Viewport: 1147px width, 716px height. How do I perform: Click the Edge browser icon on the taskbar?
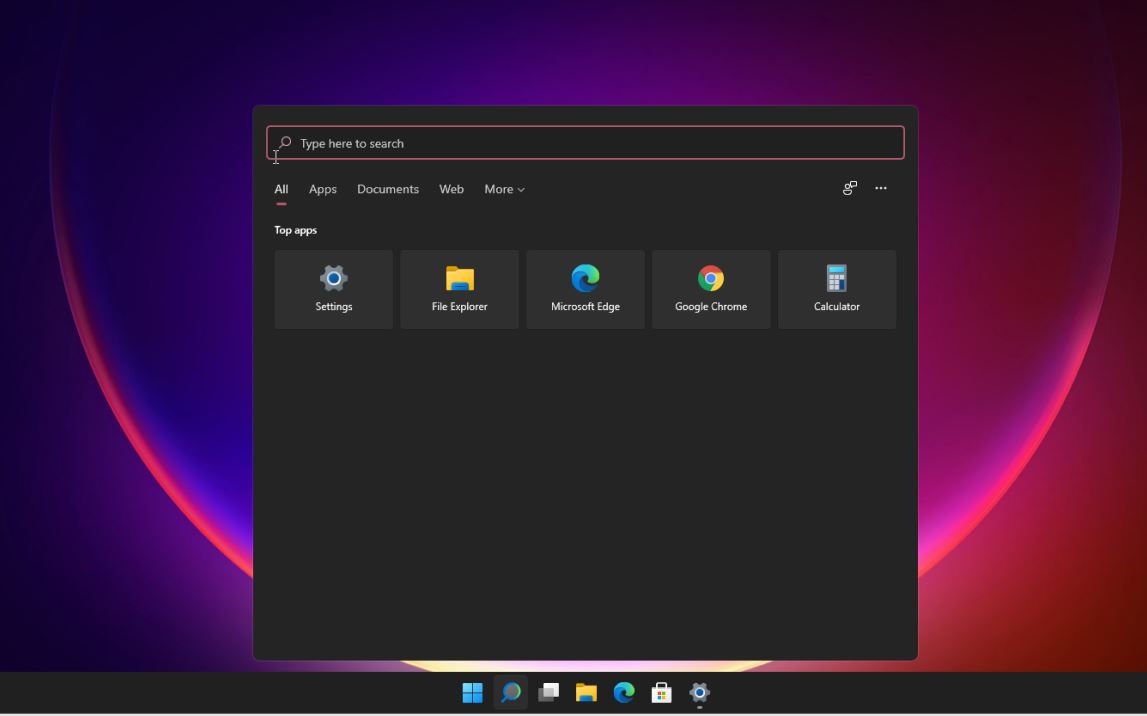(624, 692)
